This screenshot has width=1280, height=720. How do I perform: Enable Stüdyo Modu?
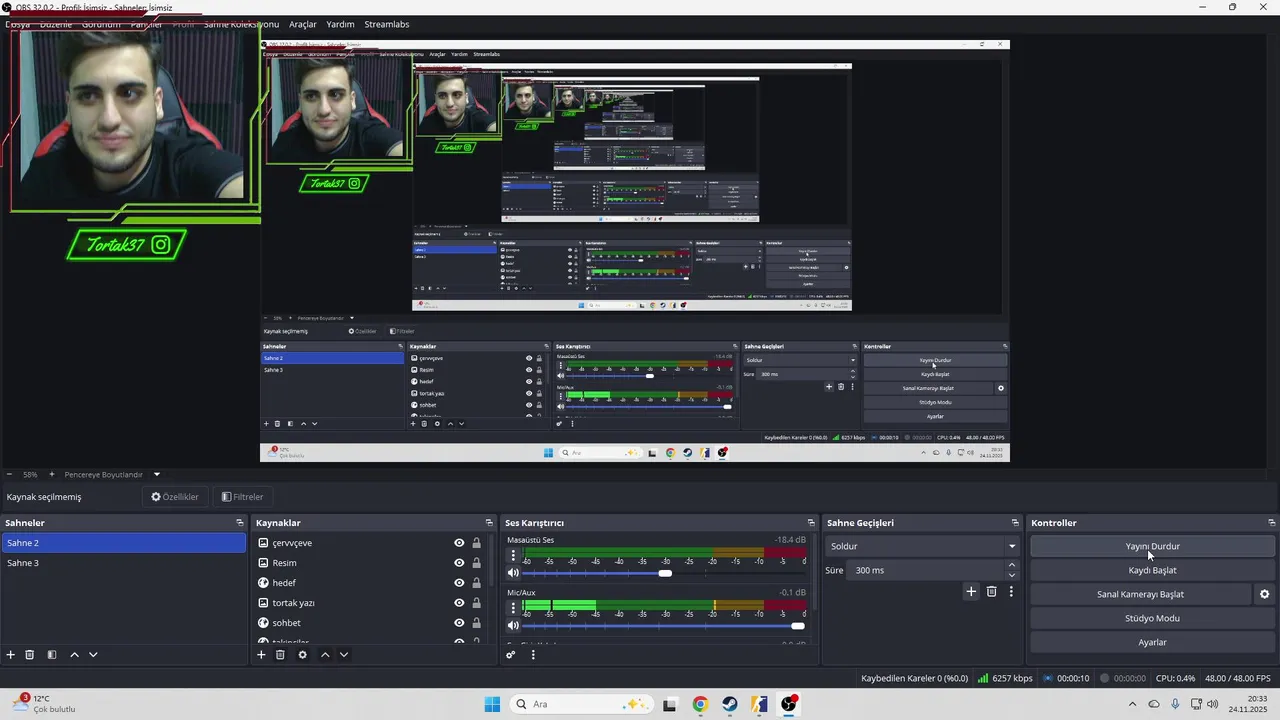point(1153,618)
